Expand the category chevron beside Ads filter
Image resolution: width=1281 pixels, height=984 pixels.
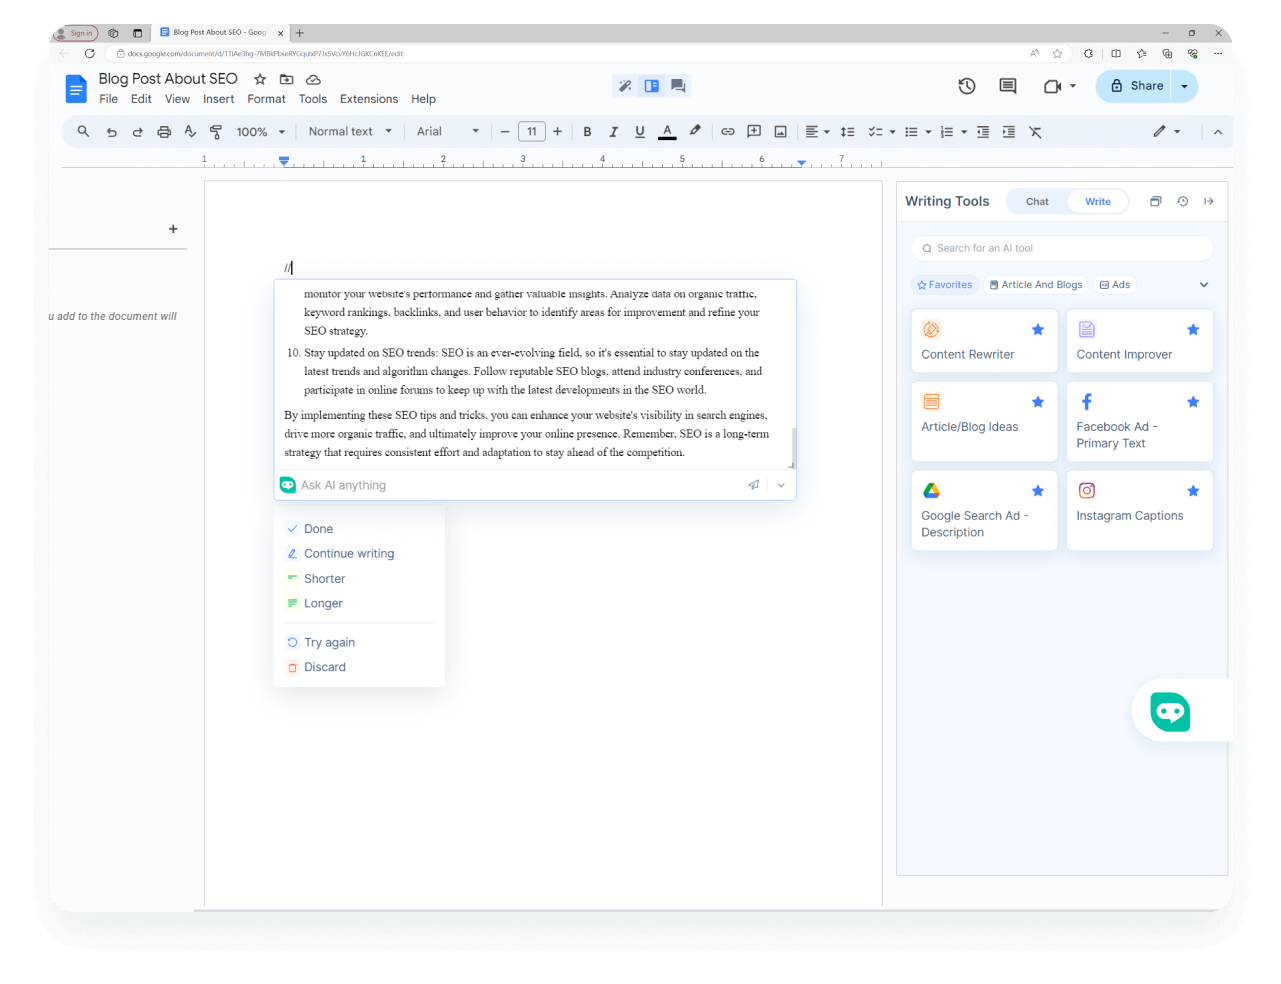(x=1203, y=285)
